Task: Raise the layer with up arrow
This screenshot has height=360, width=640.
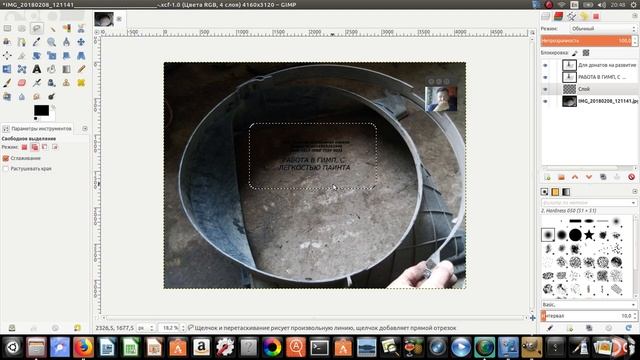Action: 575,177
